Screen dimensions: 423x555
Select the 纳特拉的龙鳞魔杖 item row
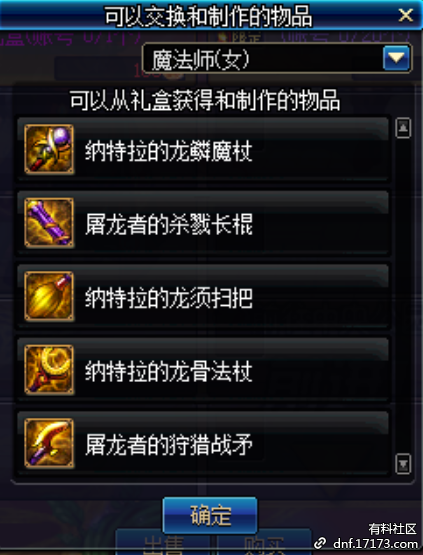coord(204,149)
